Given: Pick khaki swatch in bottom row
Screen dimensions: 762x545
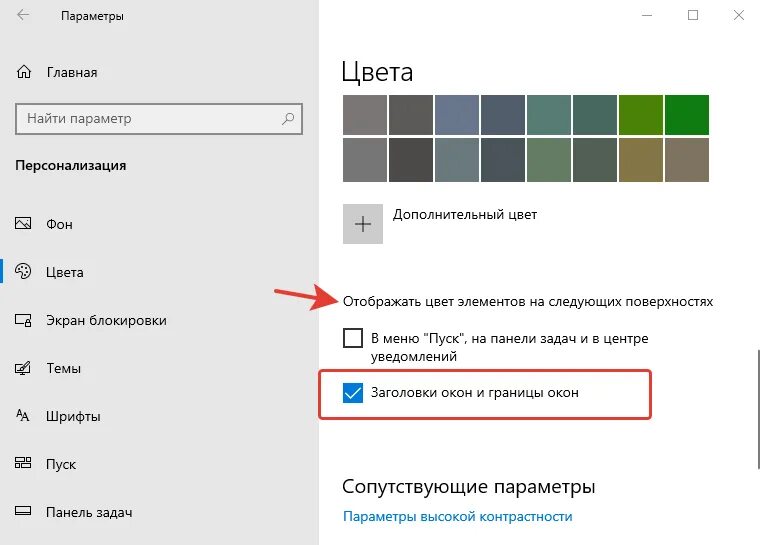Looking at the screenshot, I should (x=641, y=160).
